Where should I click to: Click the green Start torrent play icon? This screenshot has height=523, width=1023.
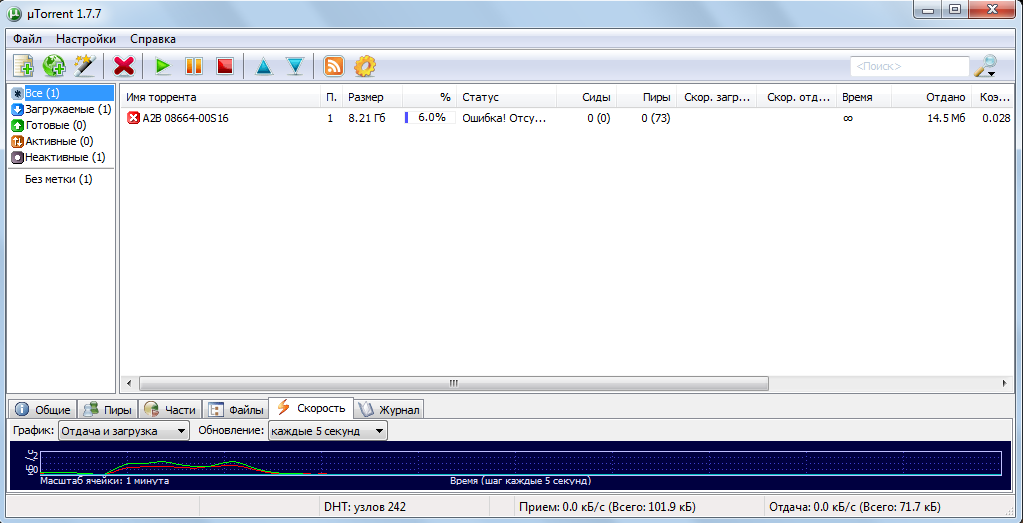pos(162,66)
